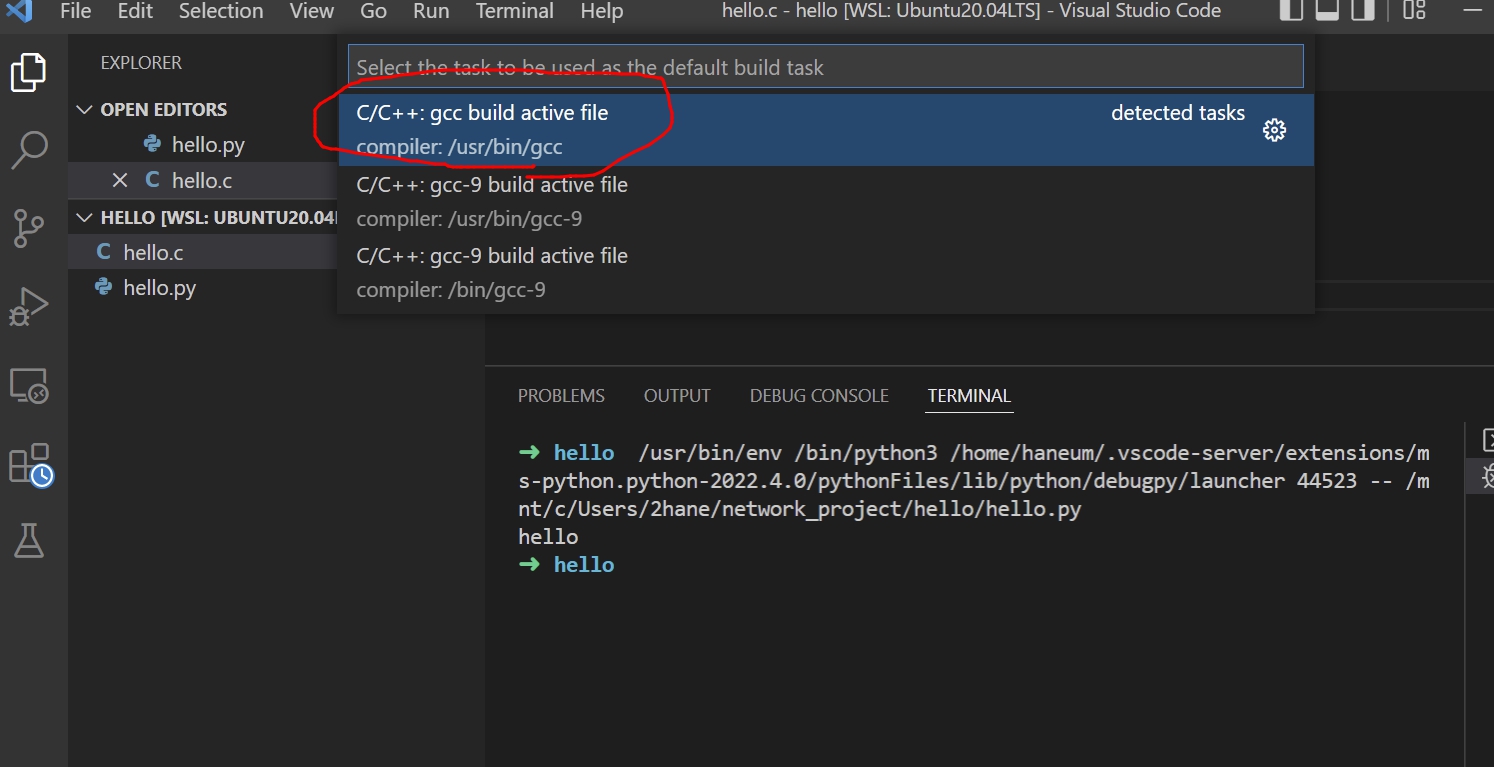This screenshot has height=767, width=1494.
Task: Switch to the PROBLEMS panel tab
Action: [561, 396]
